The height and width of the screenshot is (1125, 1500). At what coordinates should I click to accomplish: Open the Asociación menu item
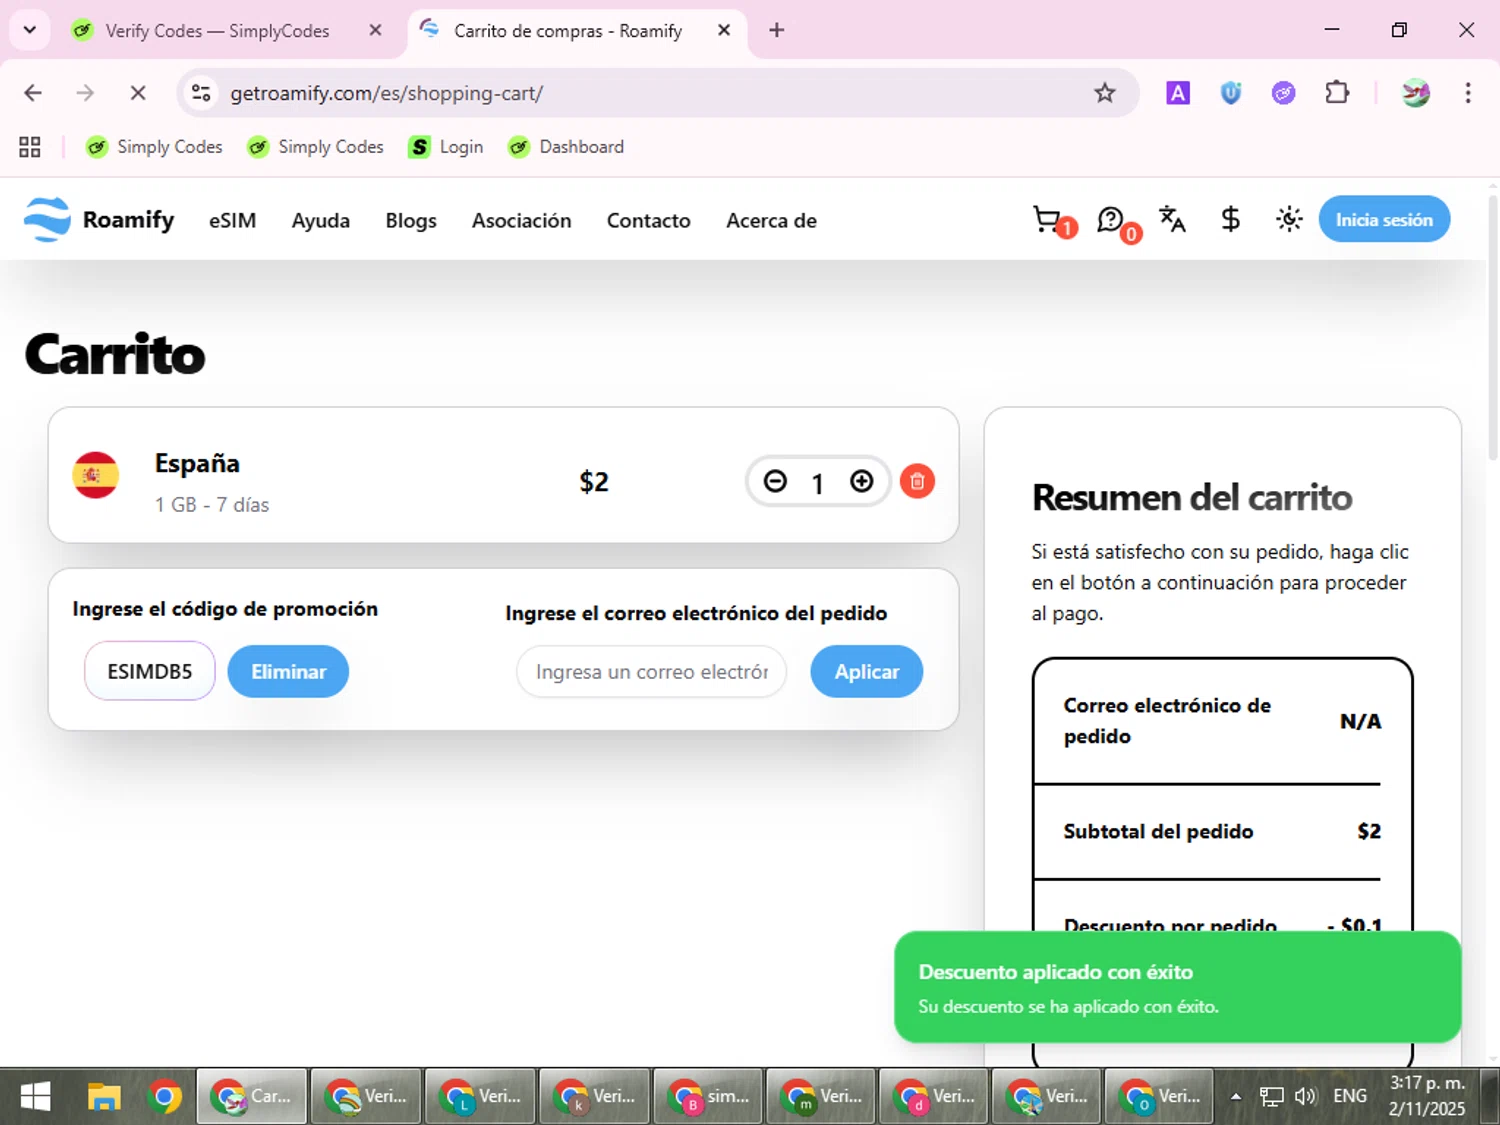(522, 221)
